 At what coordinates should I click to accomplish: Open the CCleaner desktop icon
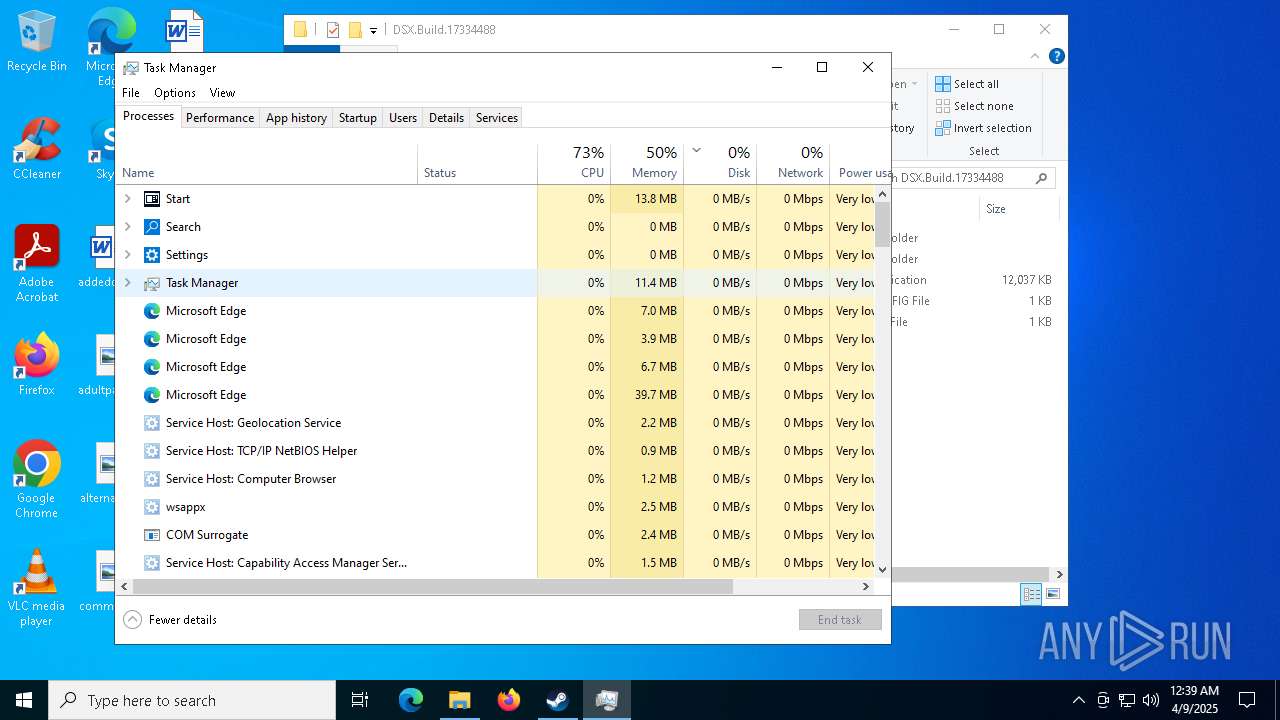click(x=36, y=149)
